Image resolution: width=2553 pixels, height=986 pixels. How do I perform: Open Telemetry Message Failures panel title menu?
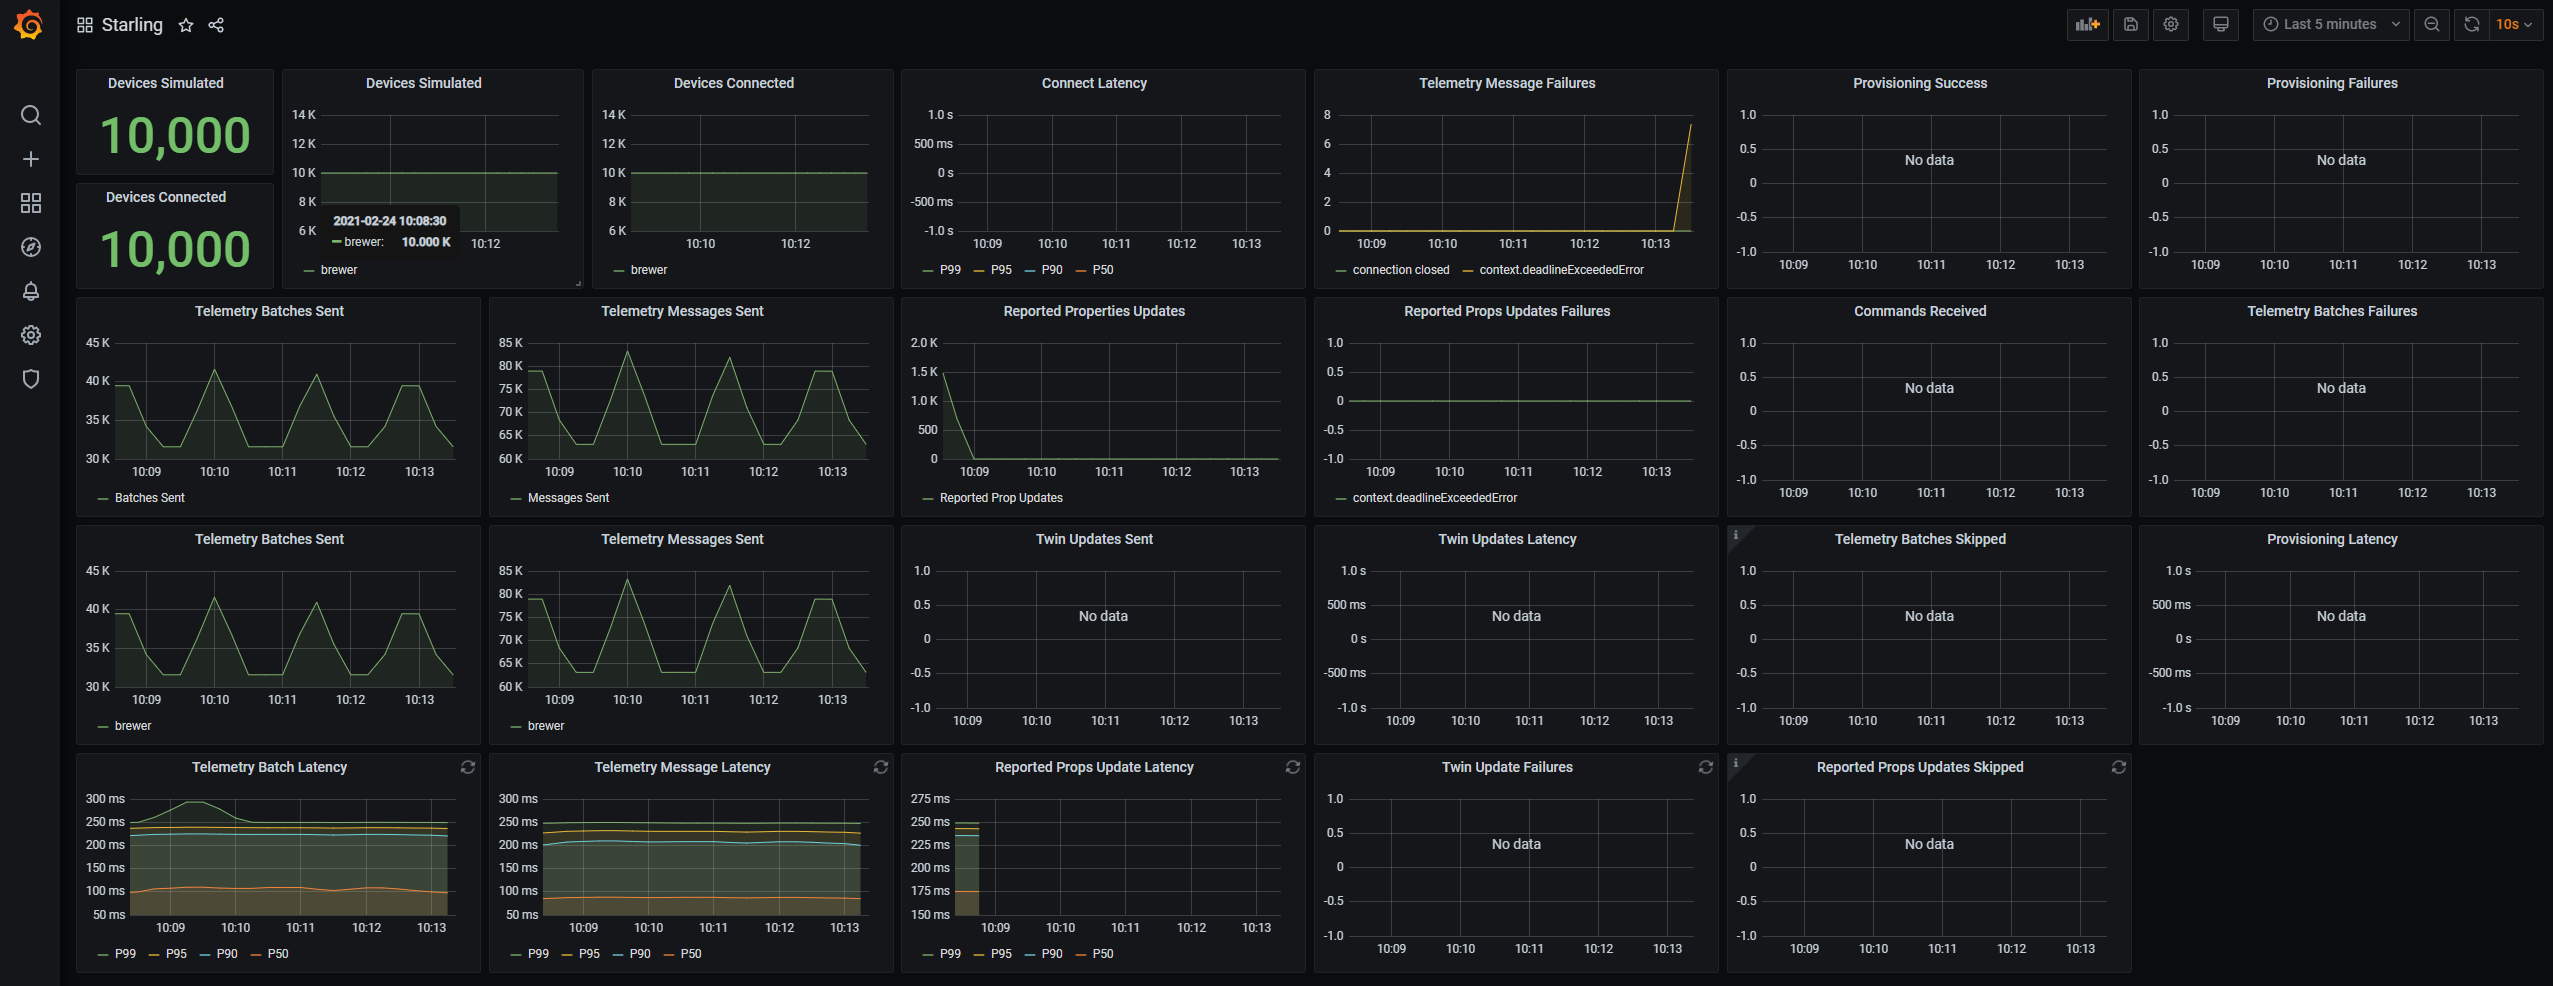click(x=1507, y=83)
